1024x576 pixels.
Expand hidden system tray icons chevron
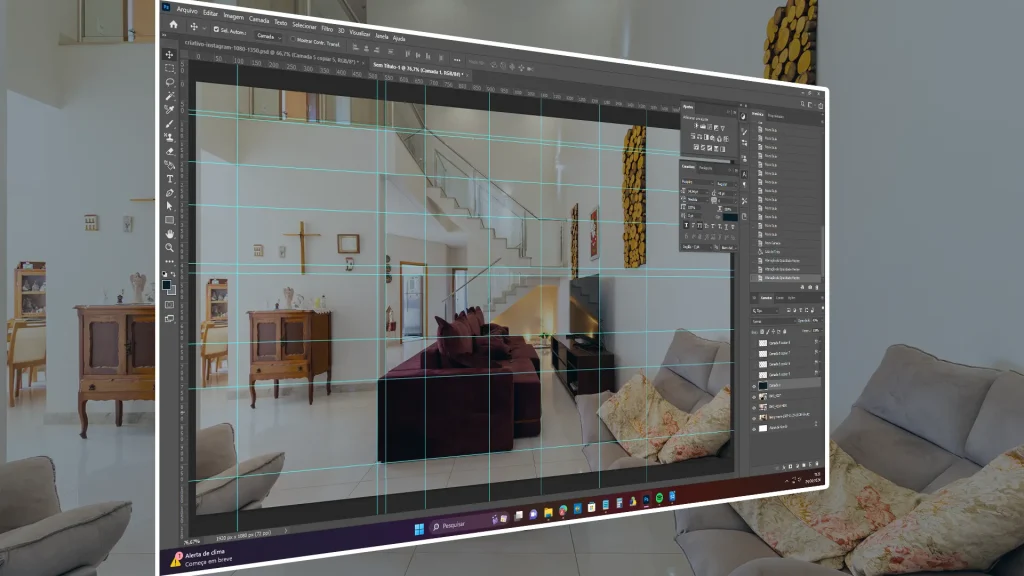point(787,481)
